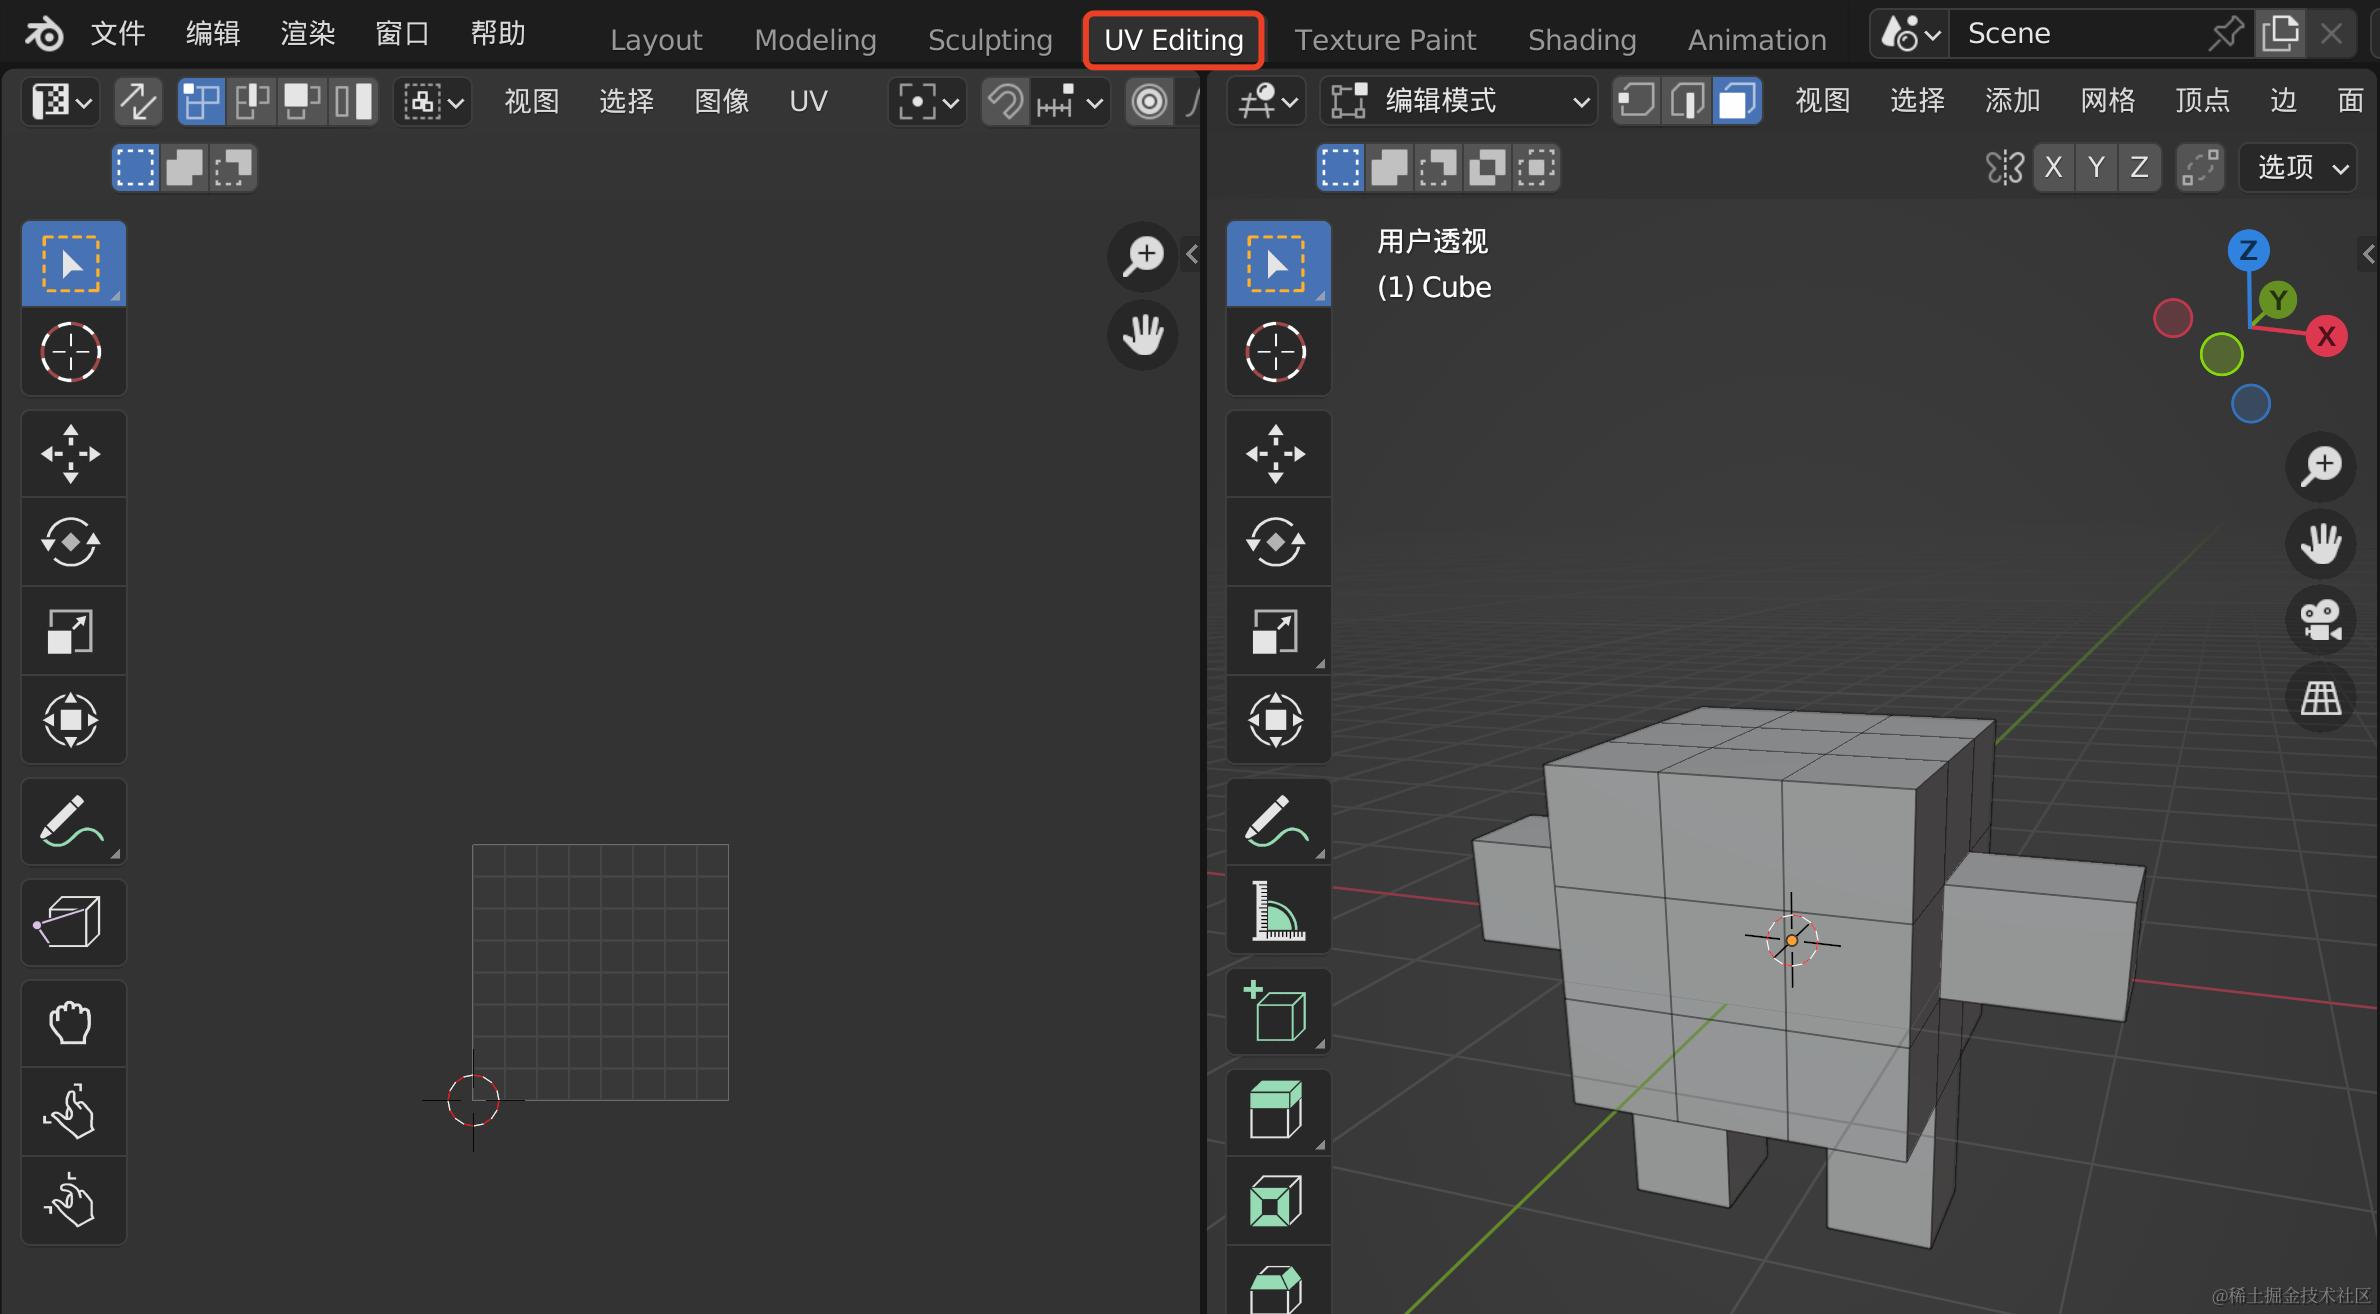Switch to perspective/orthographic grid view button
The image size is (2380, 1314).
click(2321, 698)
